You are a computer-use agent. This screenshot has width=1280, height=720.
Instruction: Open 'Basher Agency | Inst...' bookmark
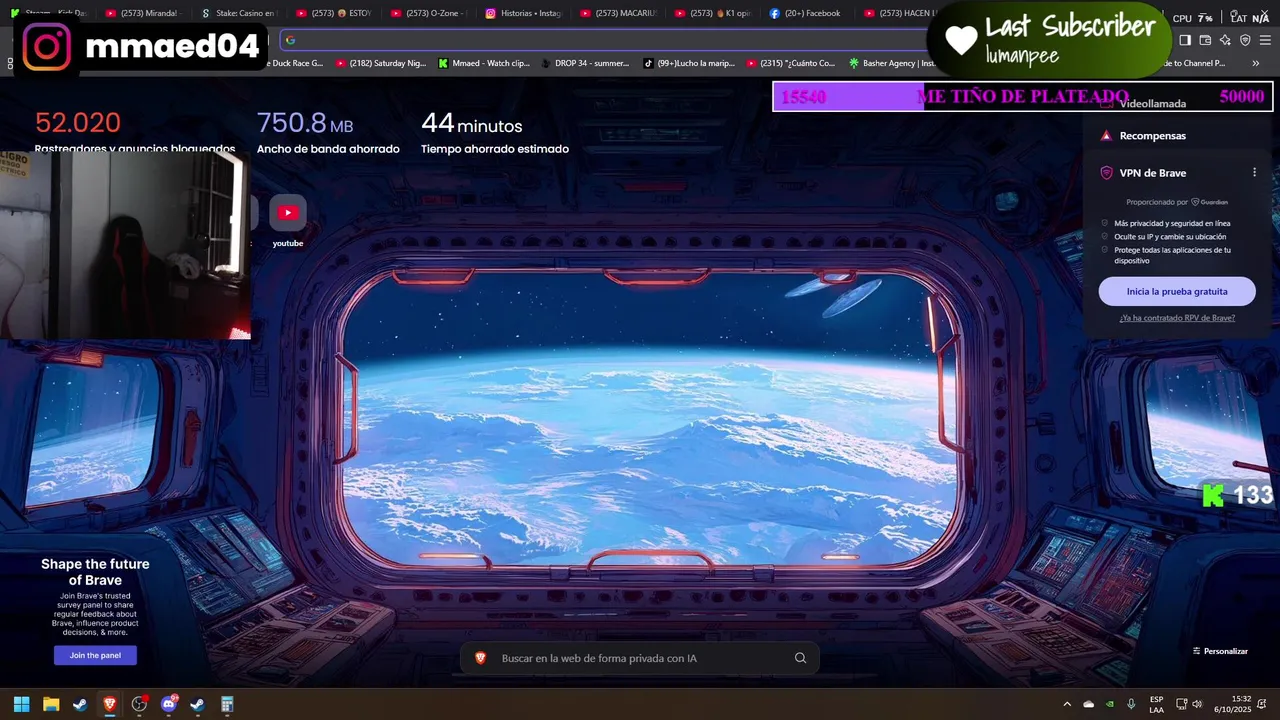(892, 63)
